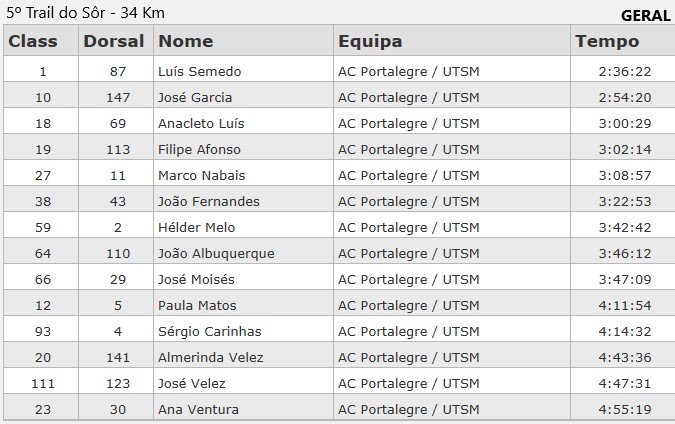Click Almerinda Velez's name

(207, 357)
